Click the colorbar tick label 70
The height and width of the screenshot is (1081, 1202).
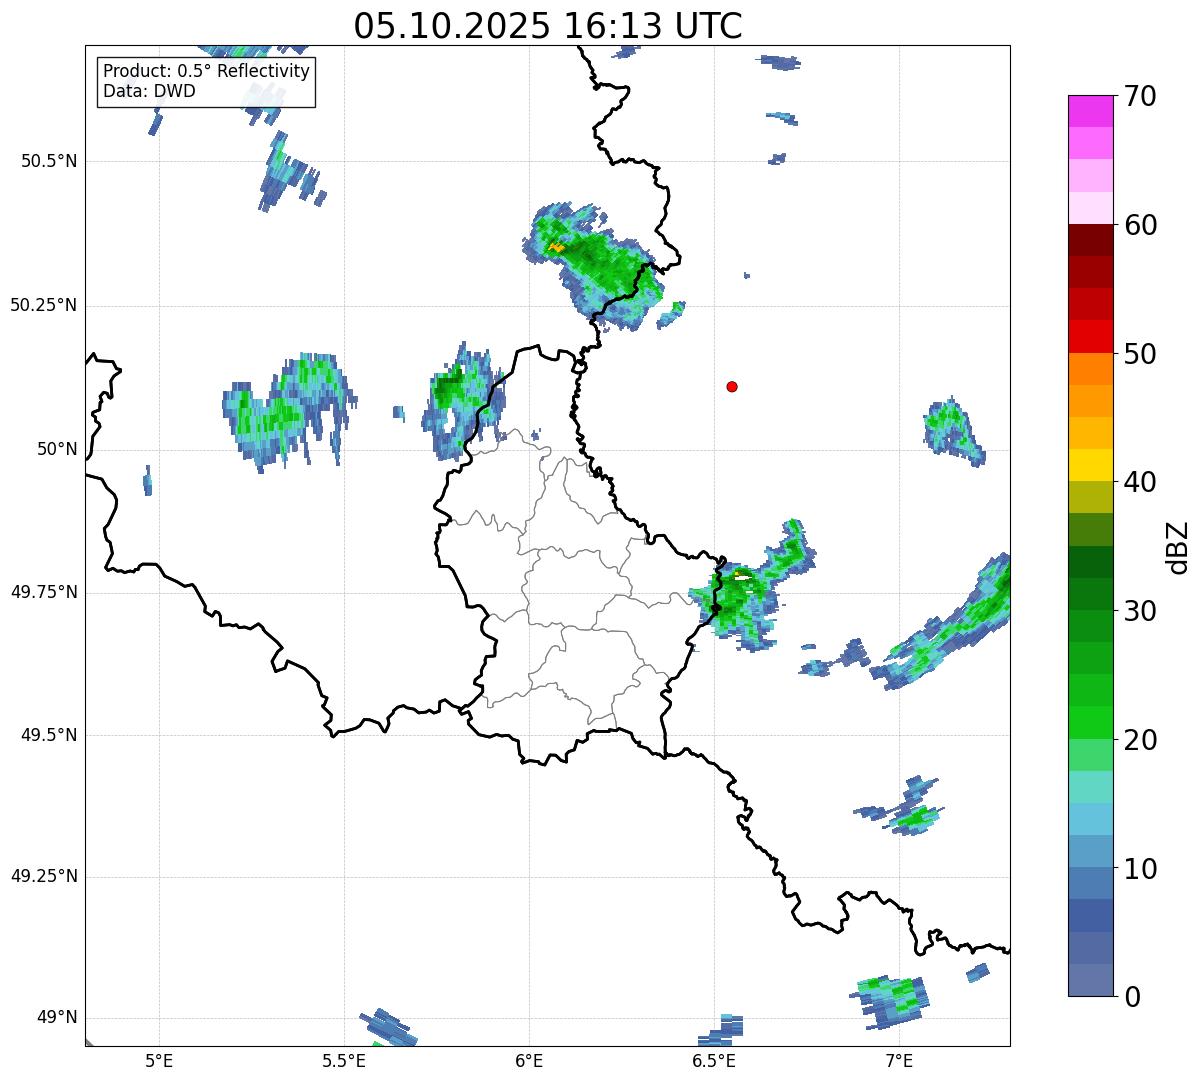click(1141, 96)
